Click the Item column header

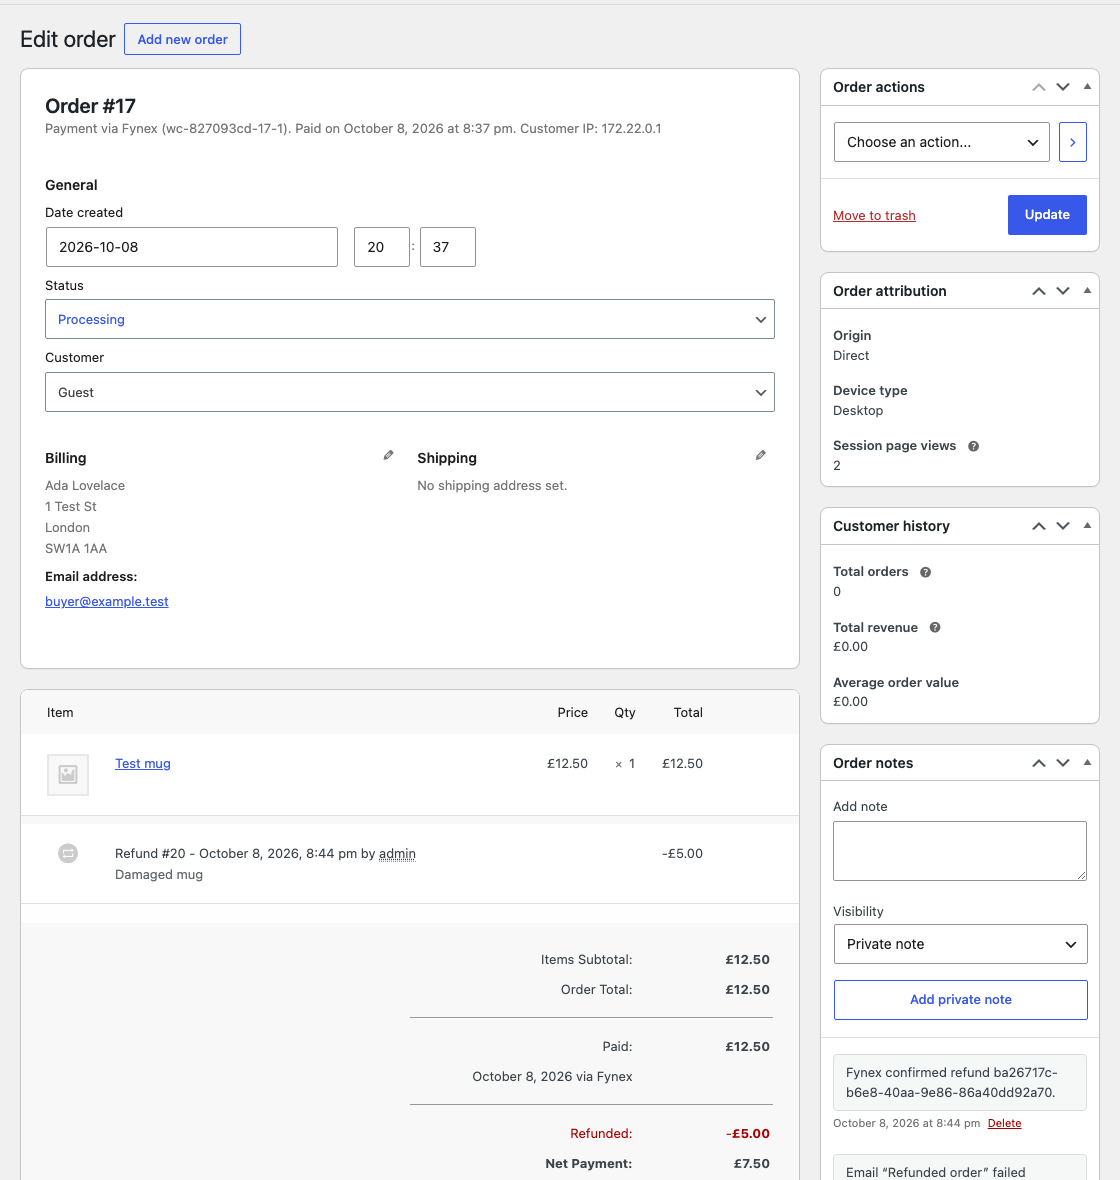click(60, 713)
